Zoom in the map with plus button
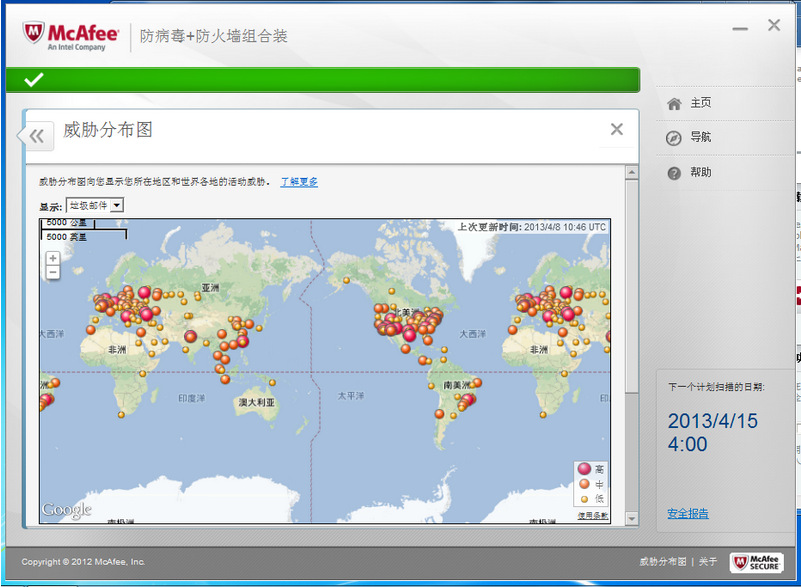The width and height of the screenshot is (801, 587). (53, 258)
